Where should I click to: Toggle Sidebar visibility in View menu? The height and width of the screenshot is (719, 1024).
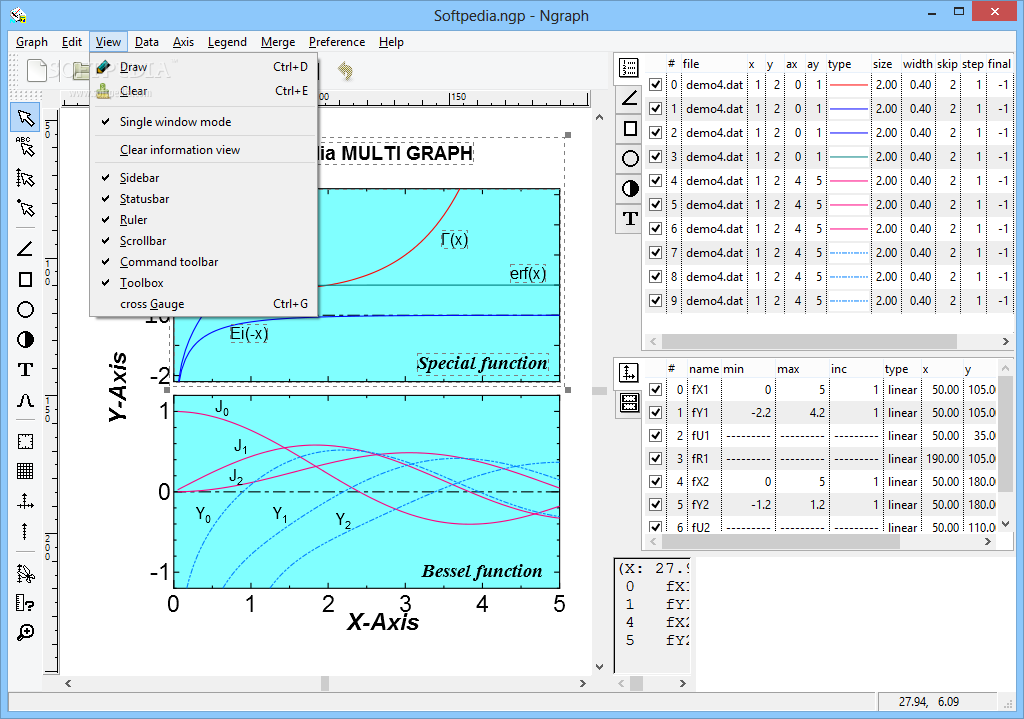[x=204, y=178]
